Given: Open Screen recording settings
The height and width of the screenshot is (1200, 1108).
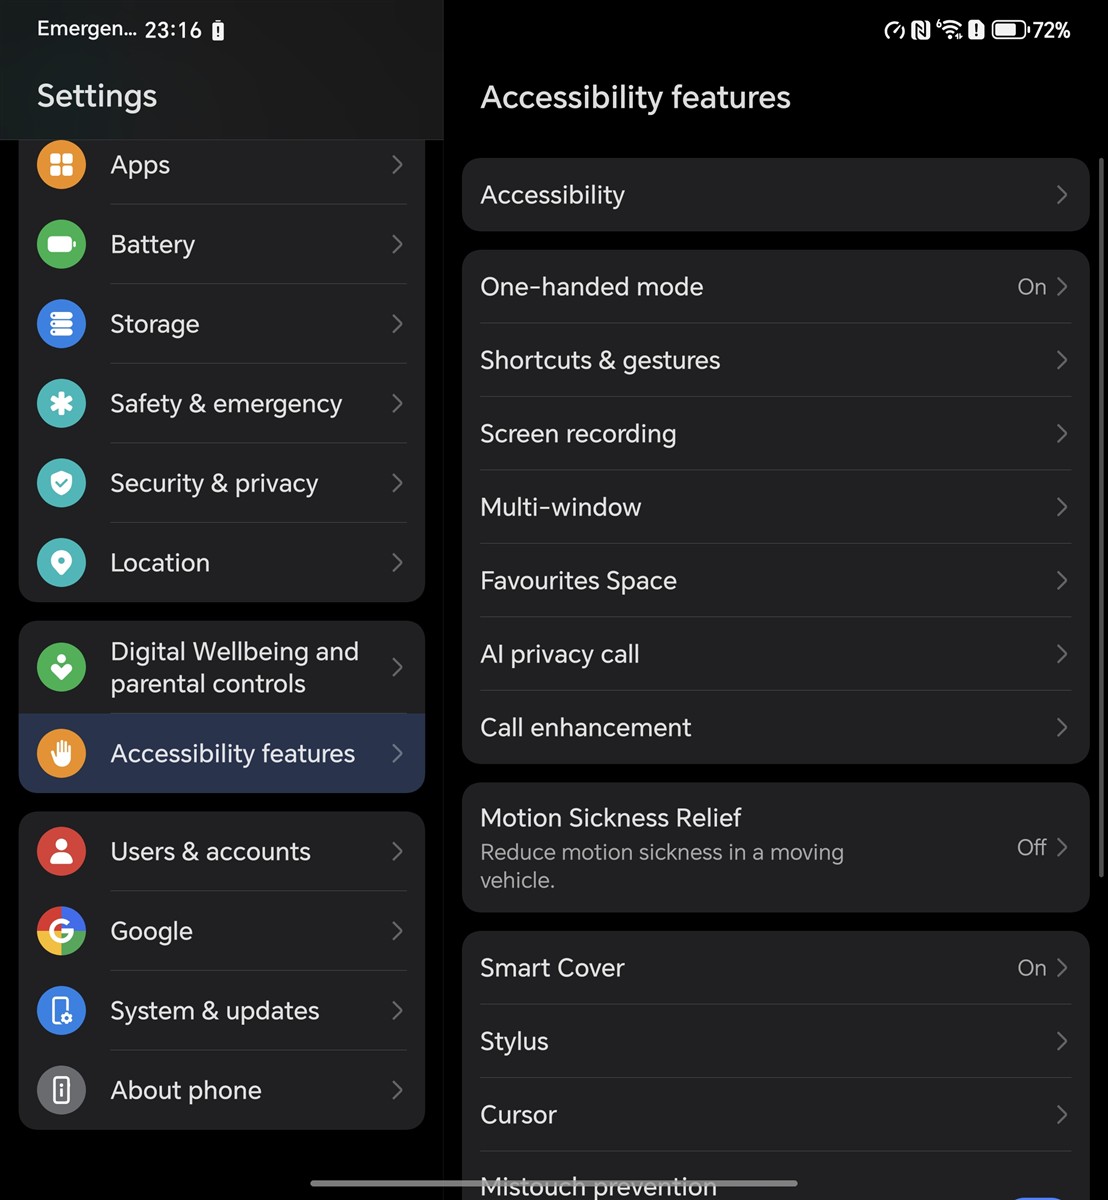Looking at the screenshot, I should coord(775,434).
